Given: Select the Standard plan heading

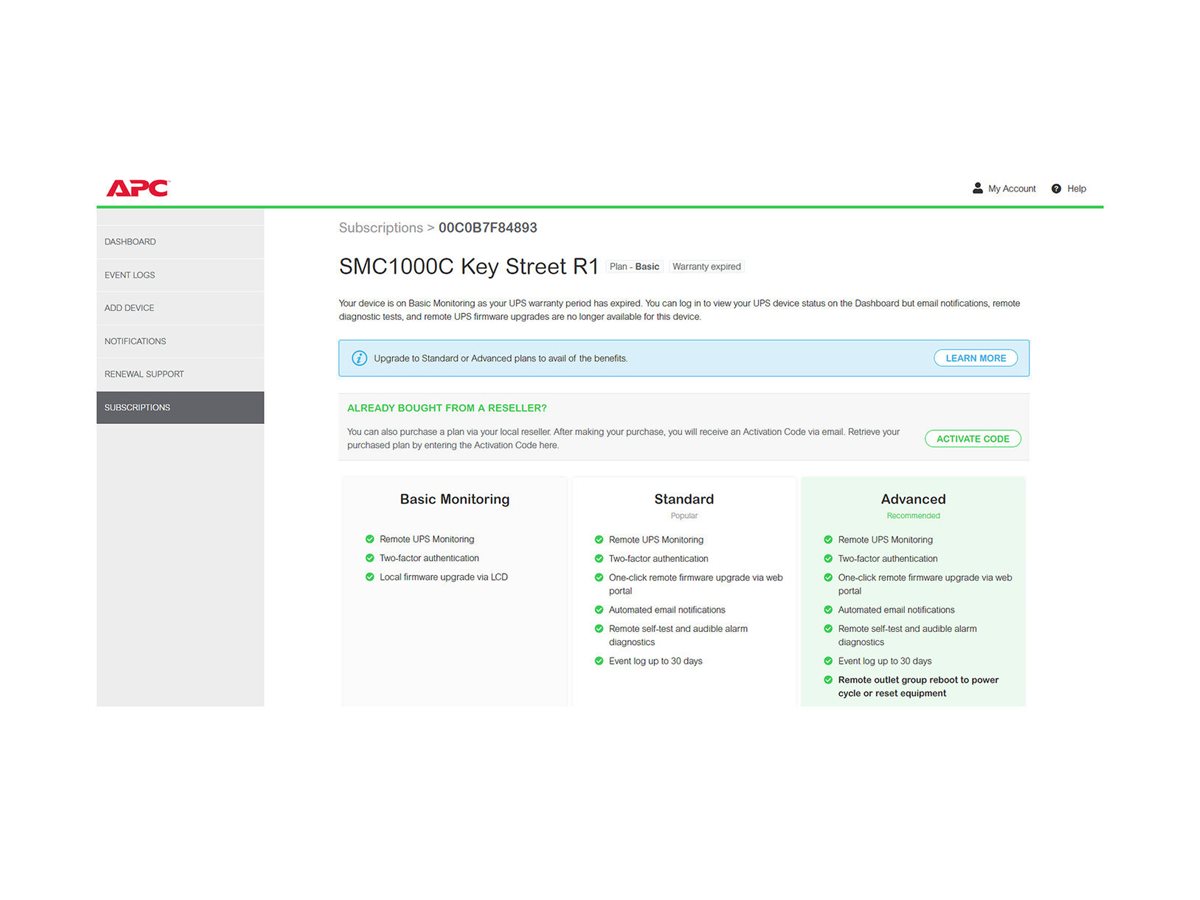Looking at the screenshot, I should pyautogui.click(x=684, y=499).
